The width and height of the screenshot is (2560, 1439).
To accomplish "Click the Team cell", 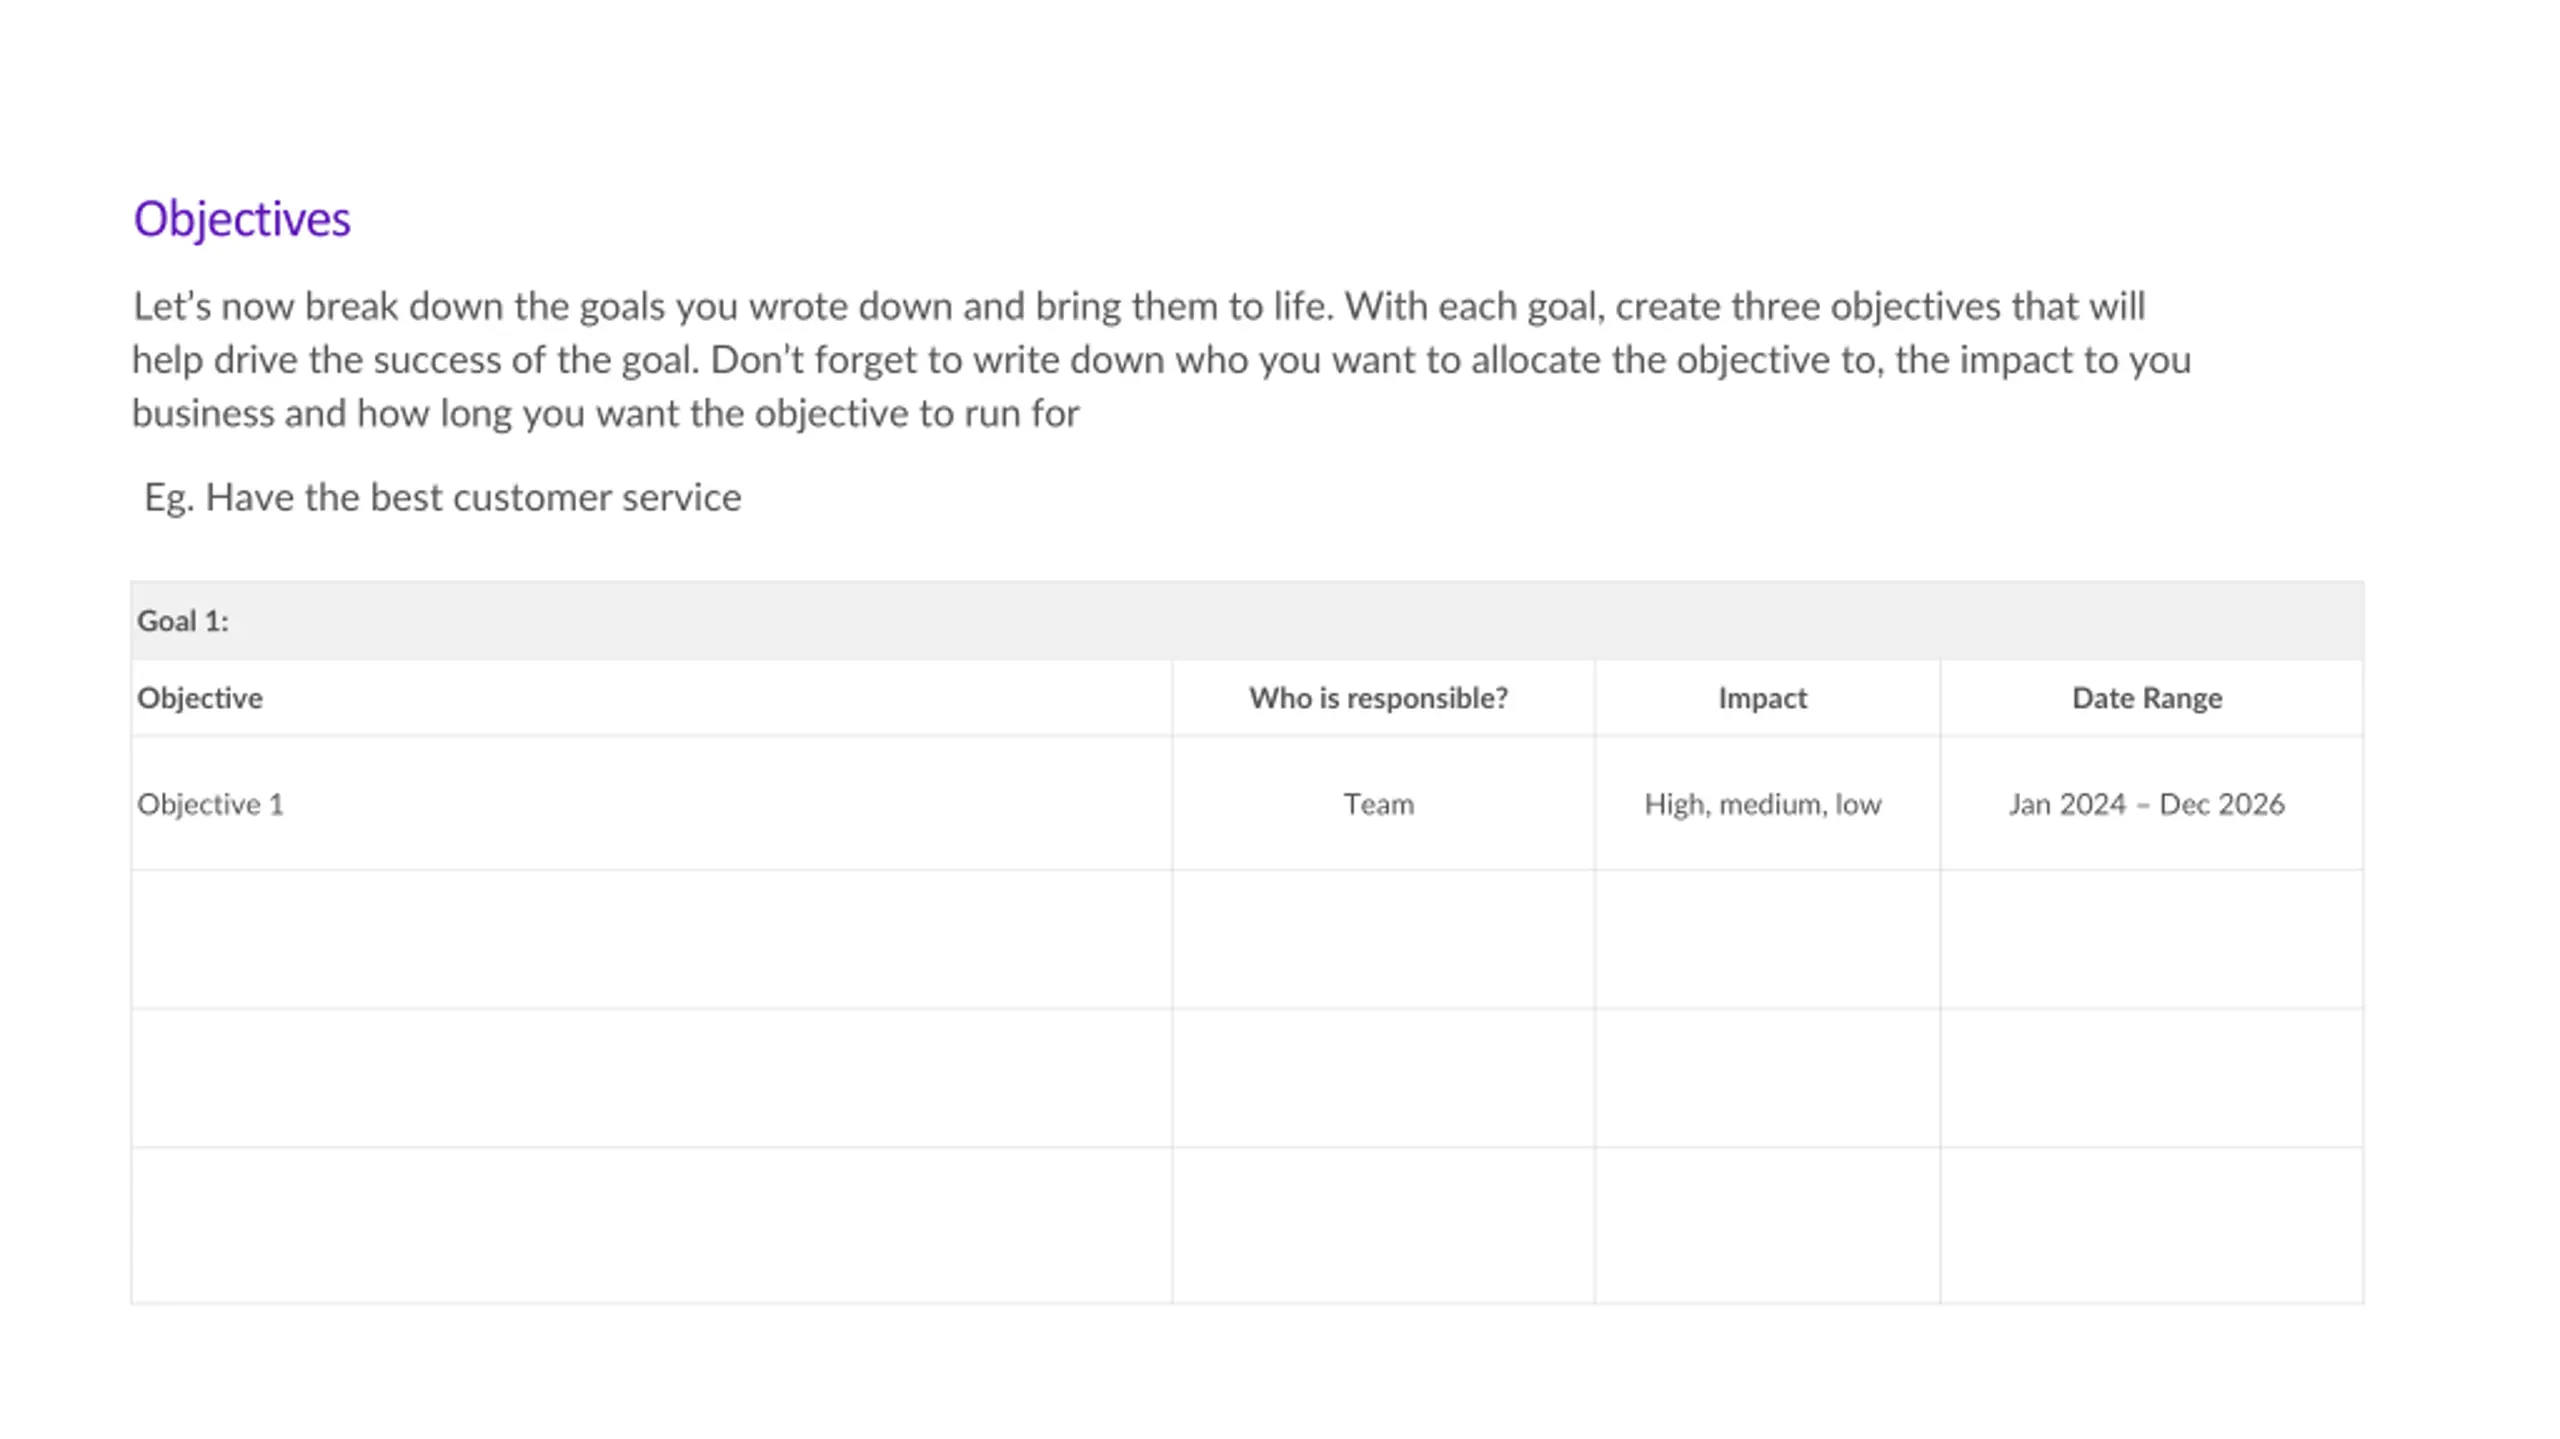I will click(1383, 804).
